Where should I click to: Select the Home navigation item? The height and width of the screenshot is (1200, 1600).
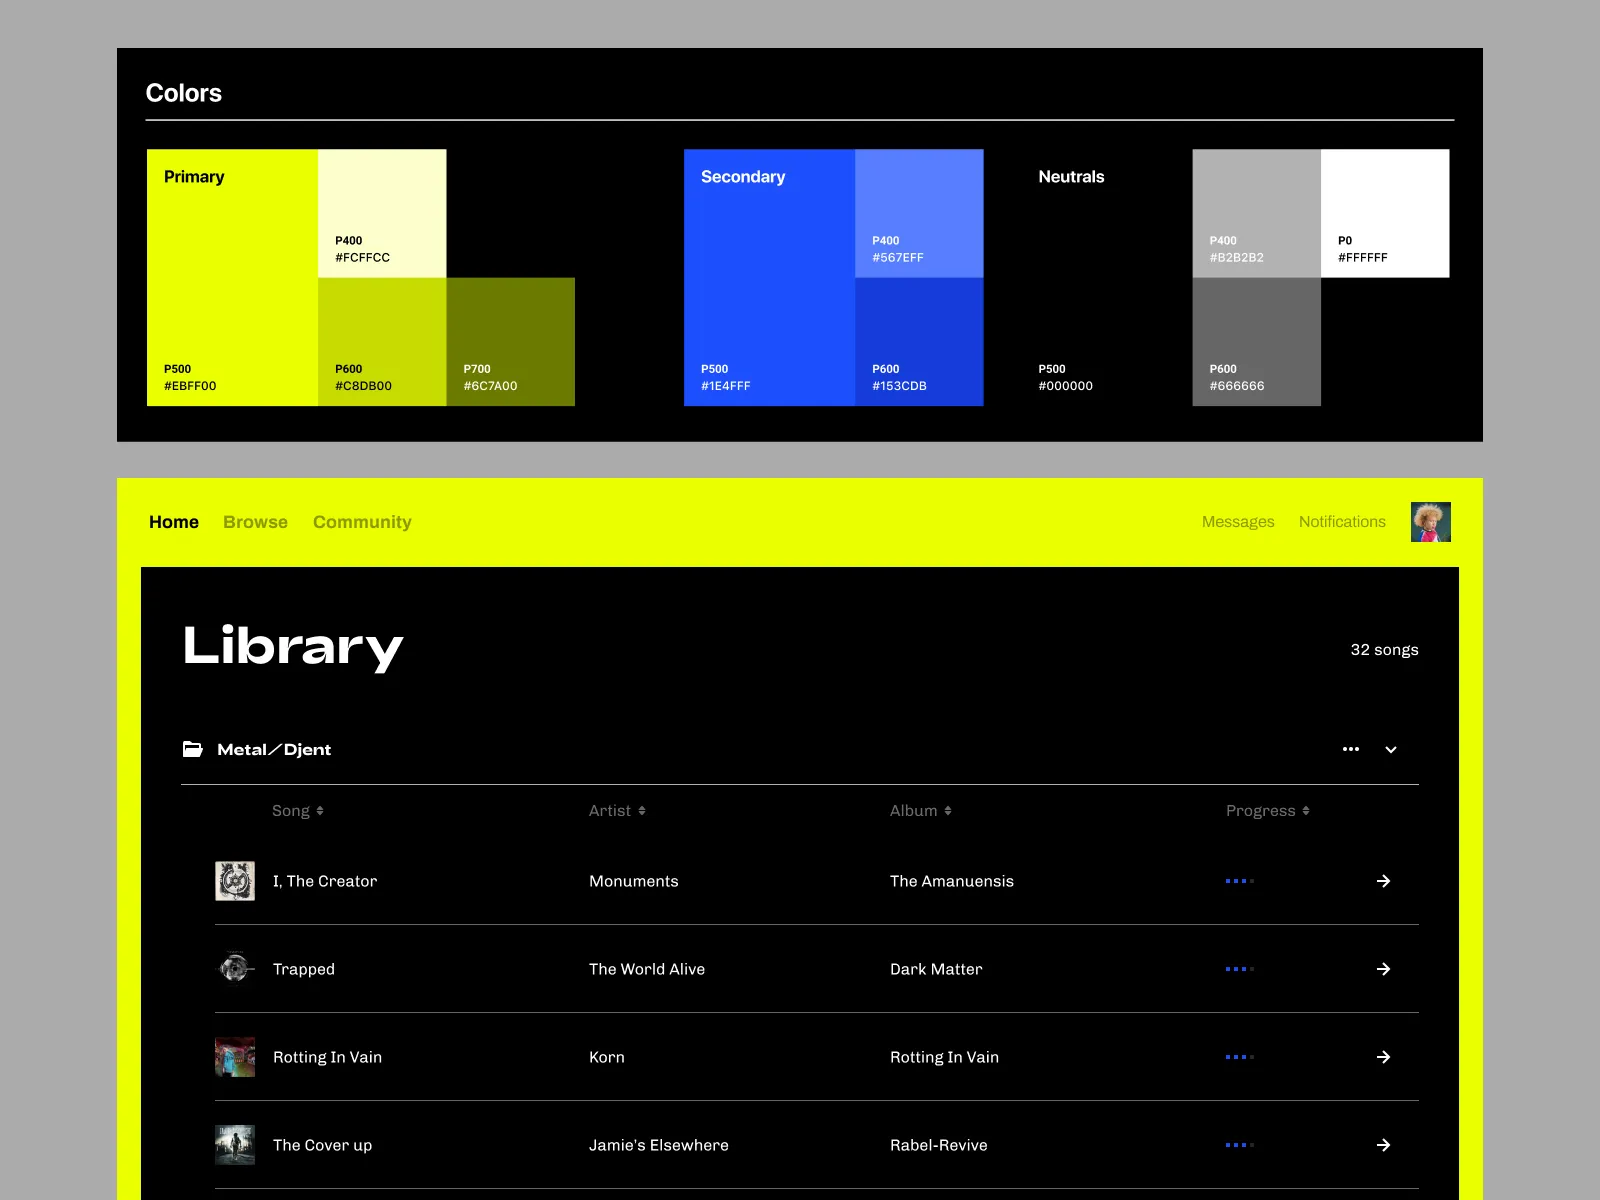[x=173, y=521]
